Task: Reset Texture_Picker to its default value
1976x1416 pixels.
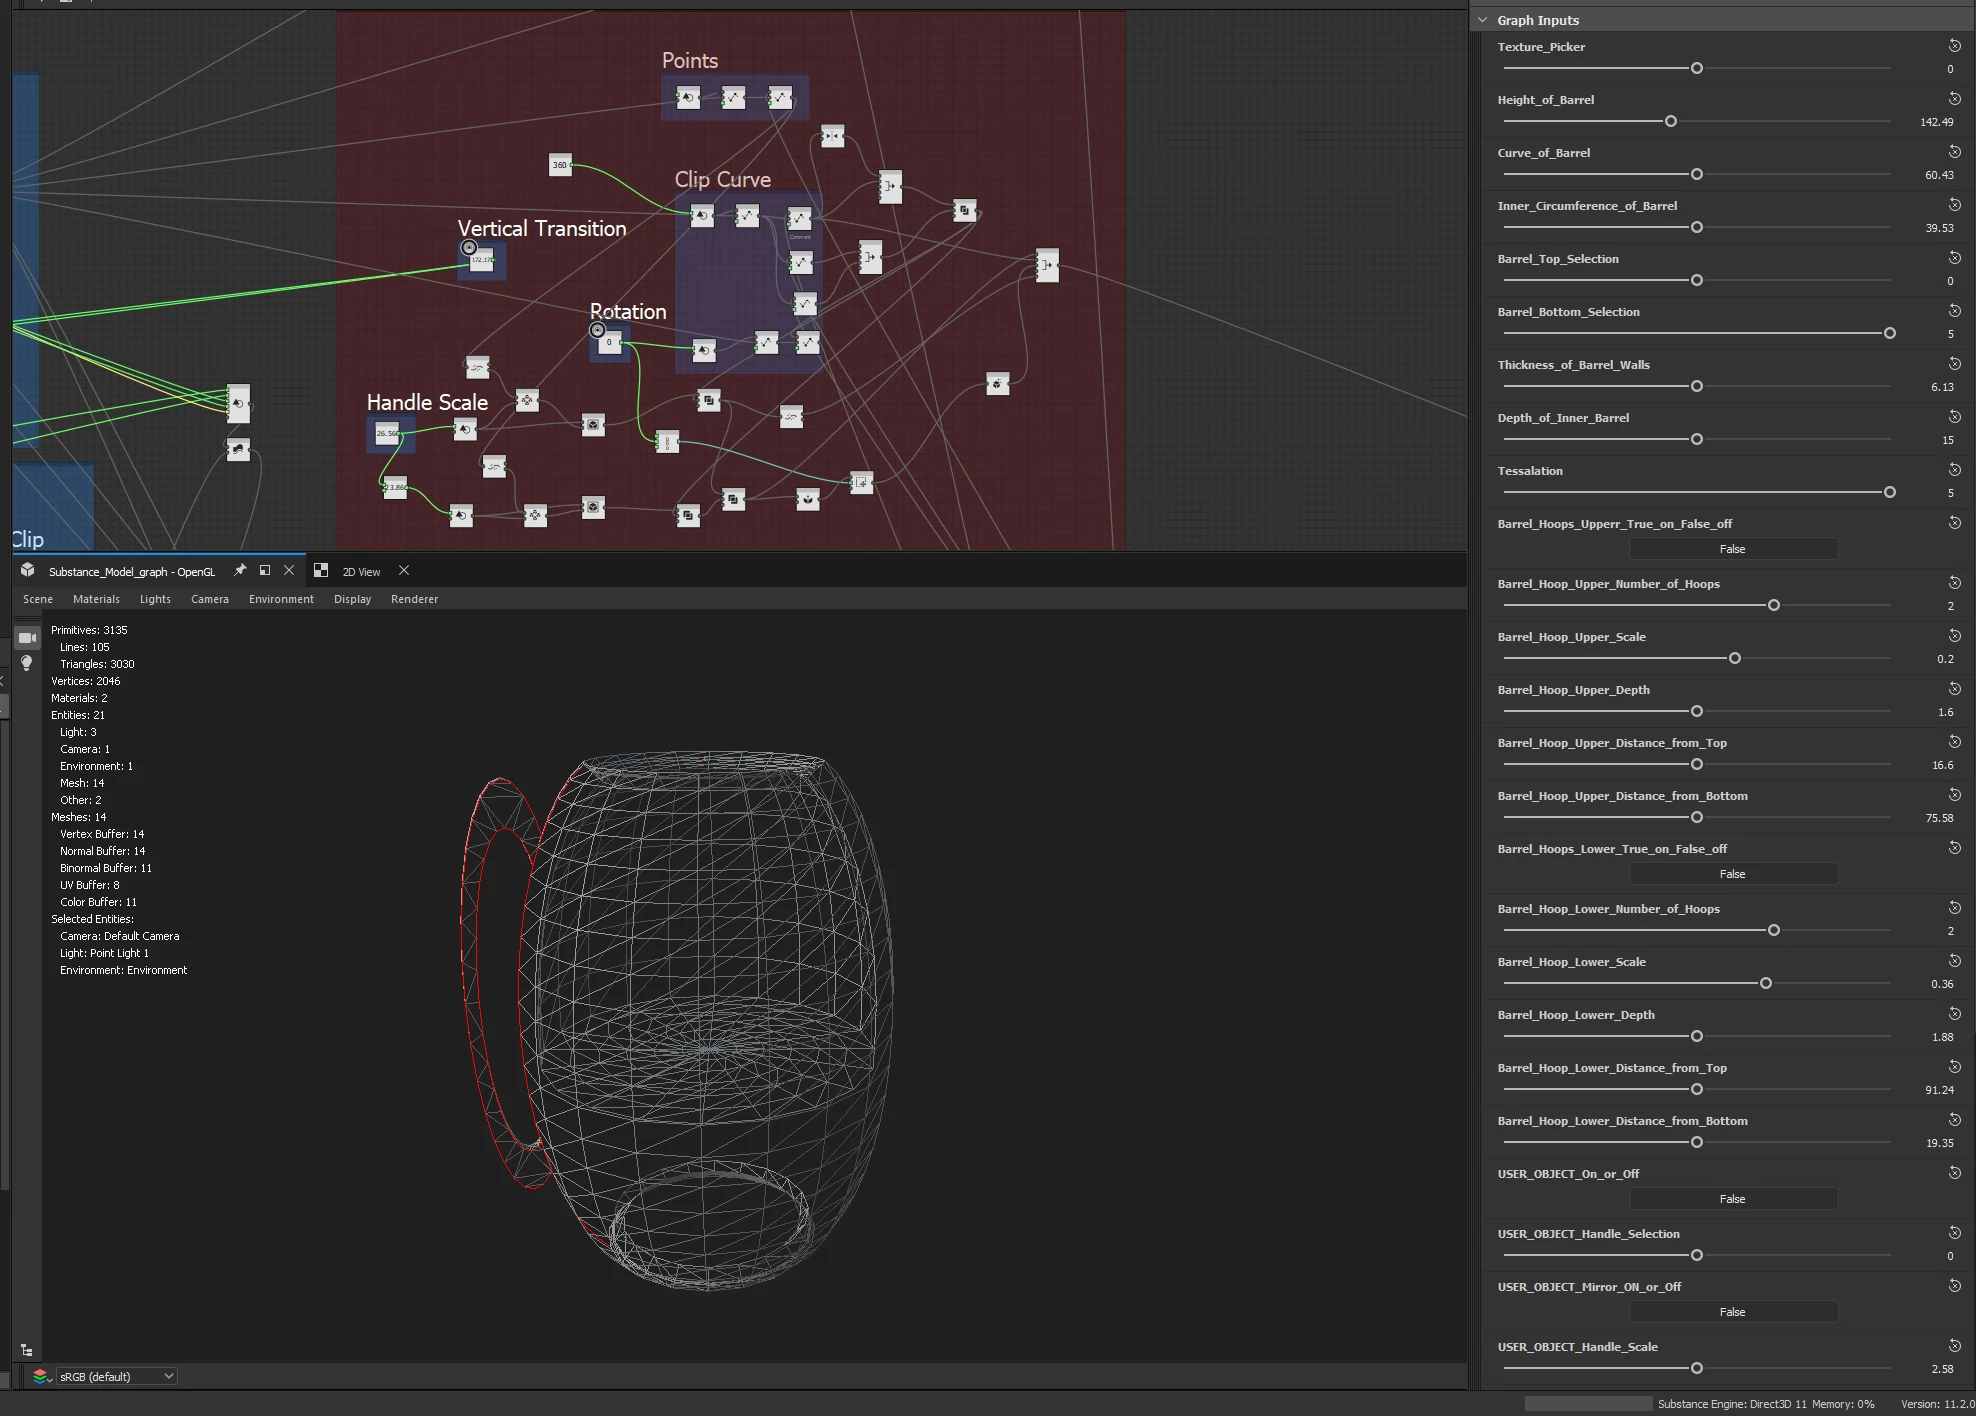Action: click(1954, 46)
